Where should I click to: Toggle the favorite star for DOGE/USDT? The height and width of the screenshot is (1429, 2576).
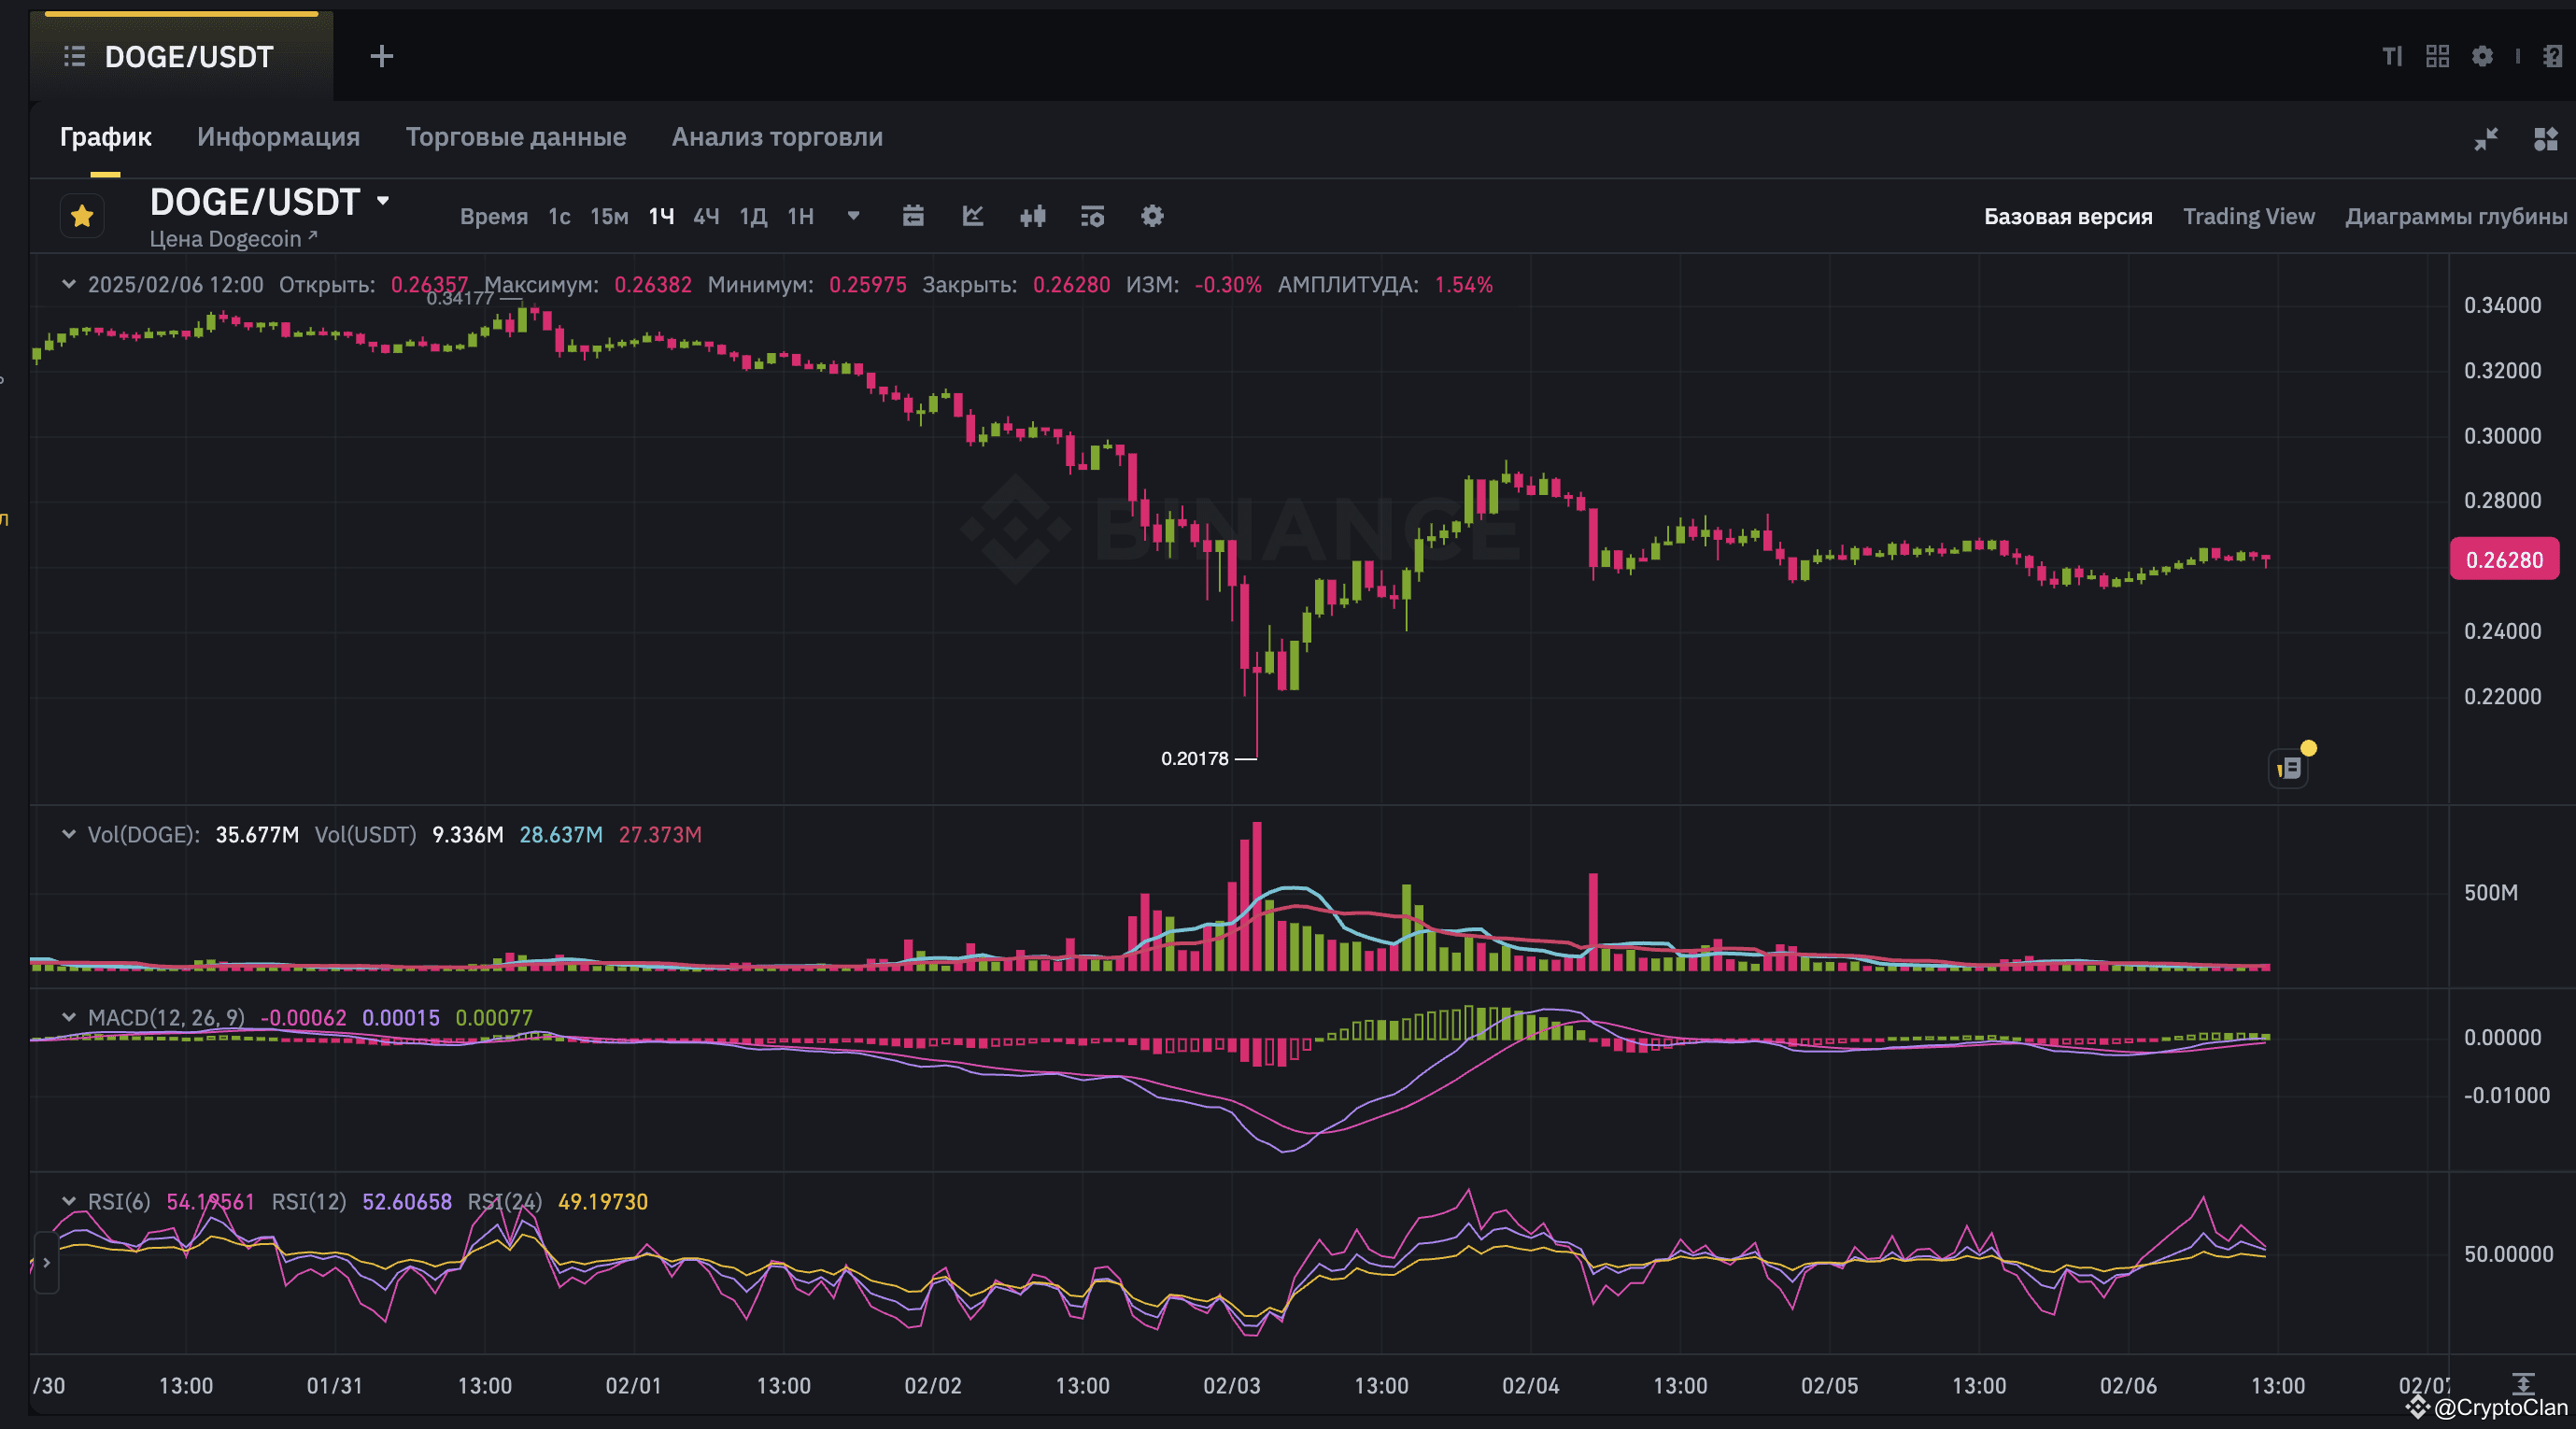tap(81, 215)
